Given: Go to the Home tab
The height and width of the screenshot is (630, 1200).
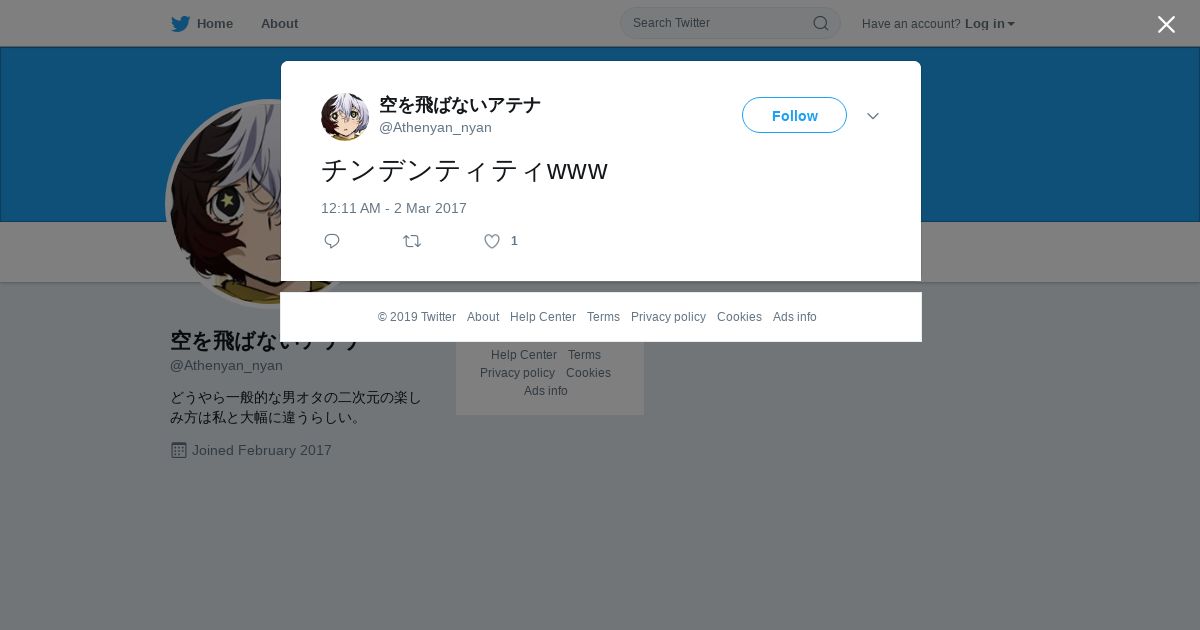Looking at the screenshot, I should 202,23.
